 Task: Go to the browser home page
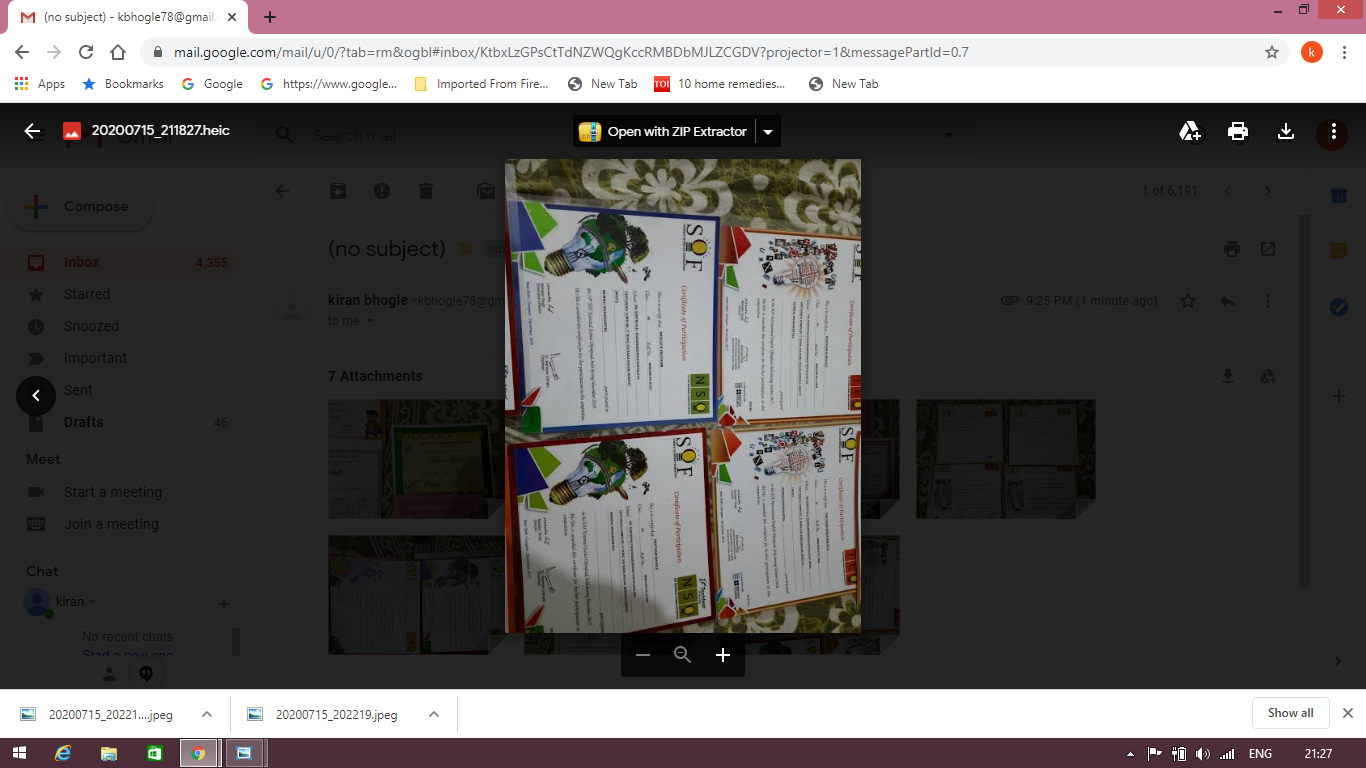118,52
